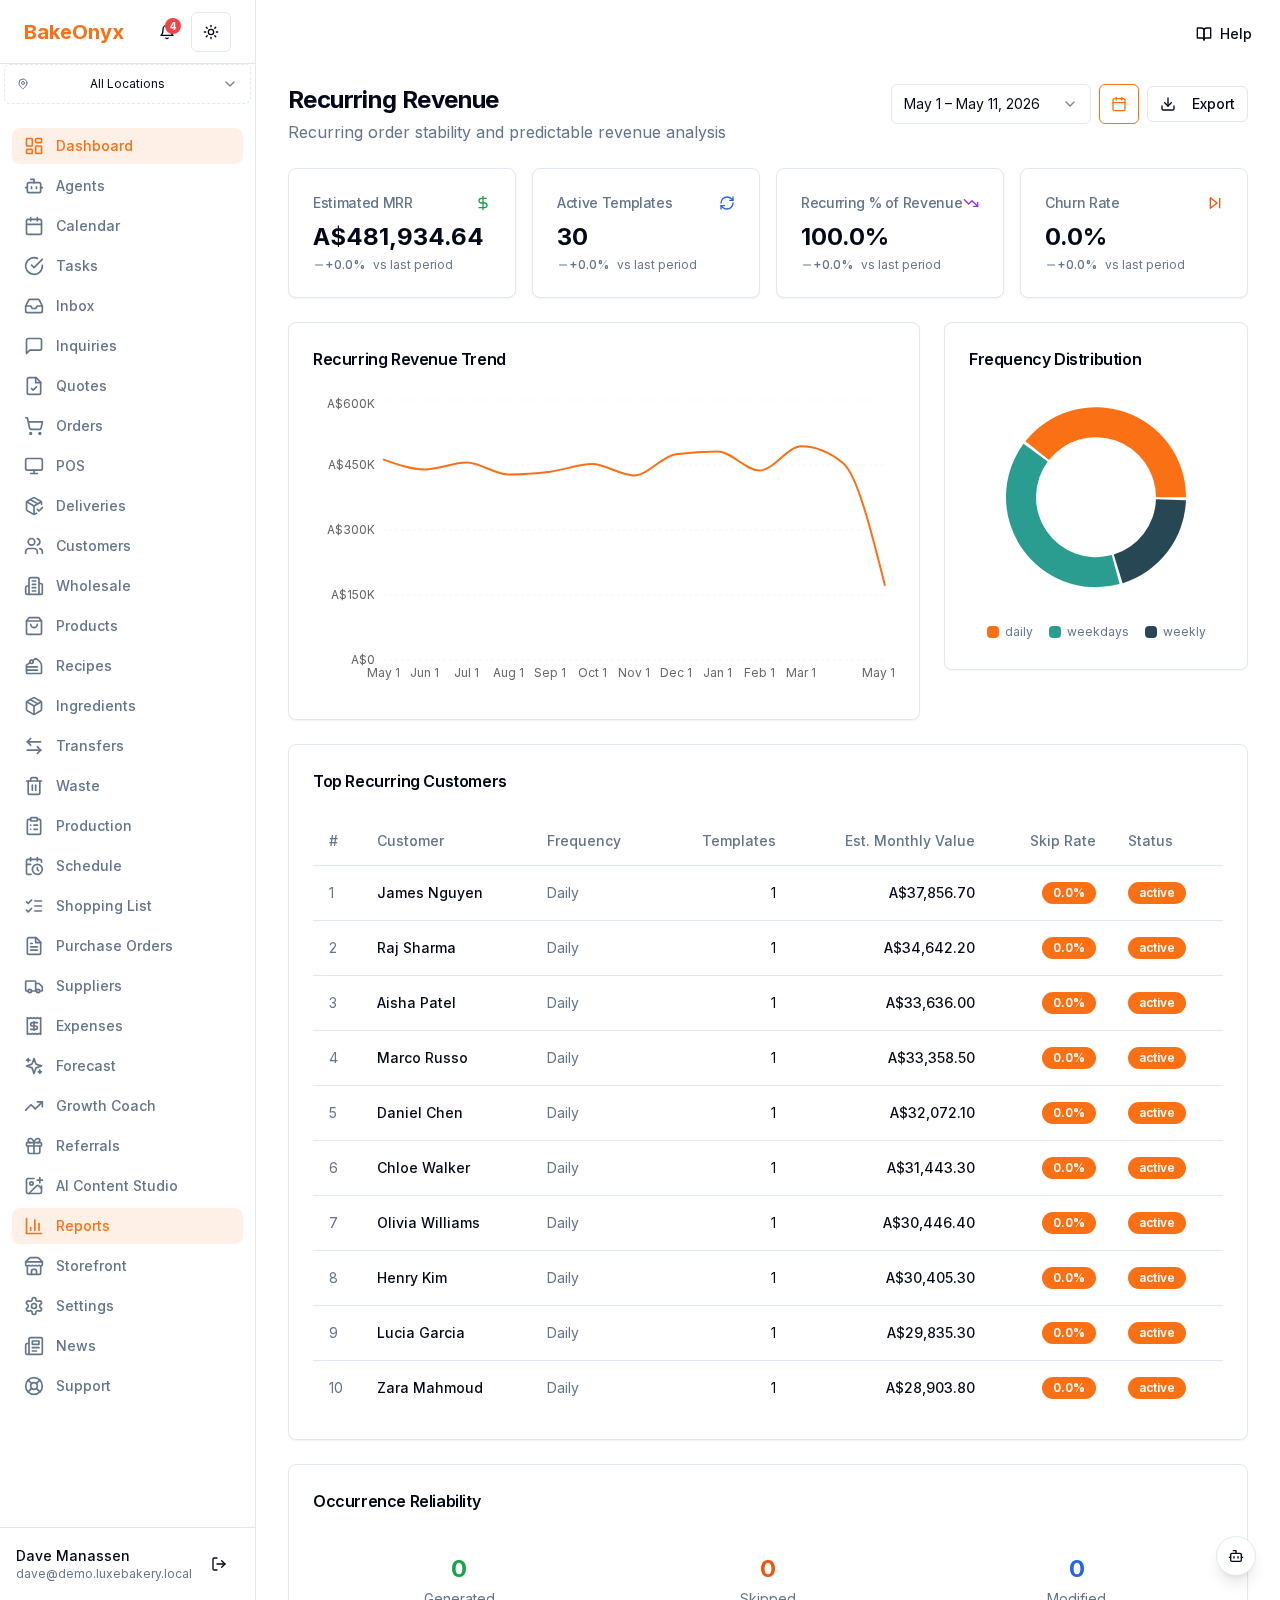Export the recurring revenue report
Image resolution: width=1280 pixels, height=1600 pixels.
[1197, 104]
